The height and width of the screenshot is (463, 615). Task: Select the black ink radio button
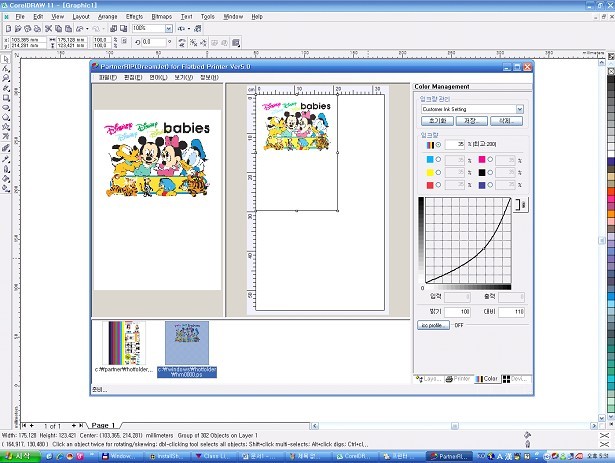click(490, 172)
